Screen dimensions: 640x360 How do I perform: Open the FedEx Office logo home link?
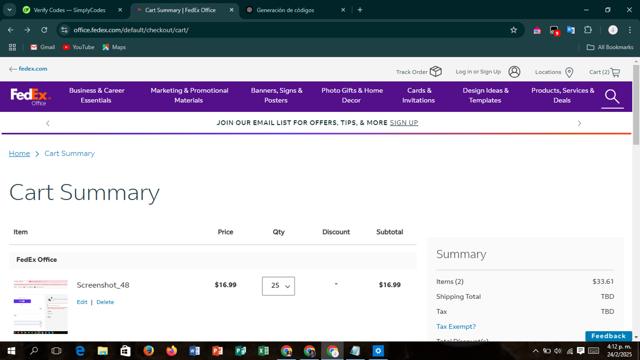click(30, 96)
